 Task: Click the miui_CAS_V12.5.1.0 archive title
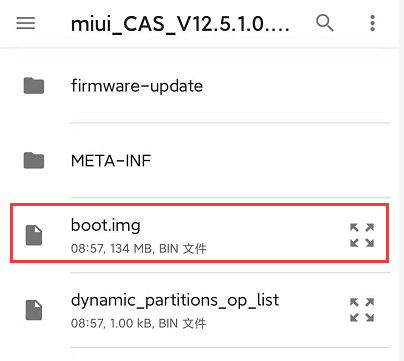(x=180, y=24)
